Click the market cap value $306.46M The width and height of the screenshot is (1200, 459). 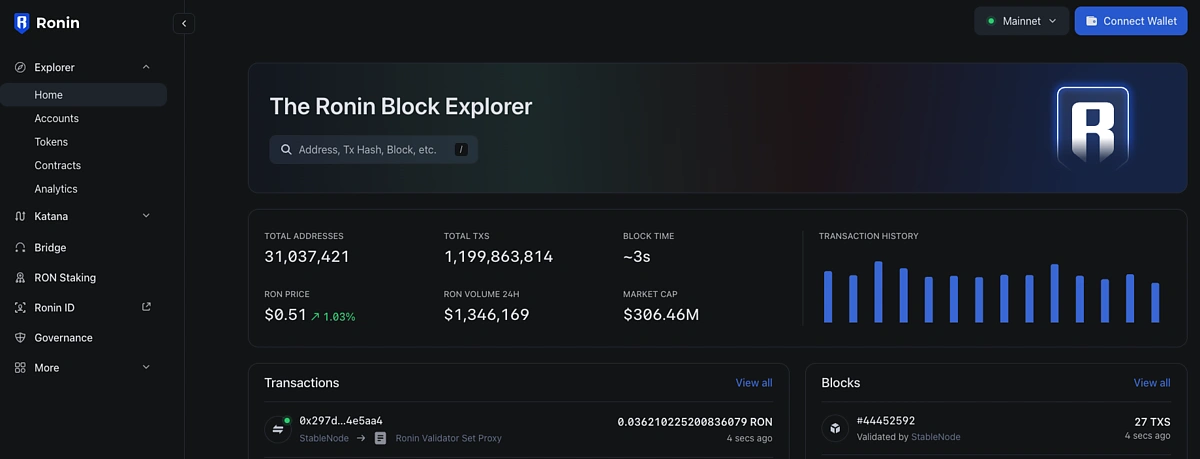point(661,315)
